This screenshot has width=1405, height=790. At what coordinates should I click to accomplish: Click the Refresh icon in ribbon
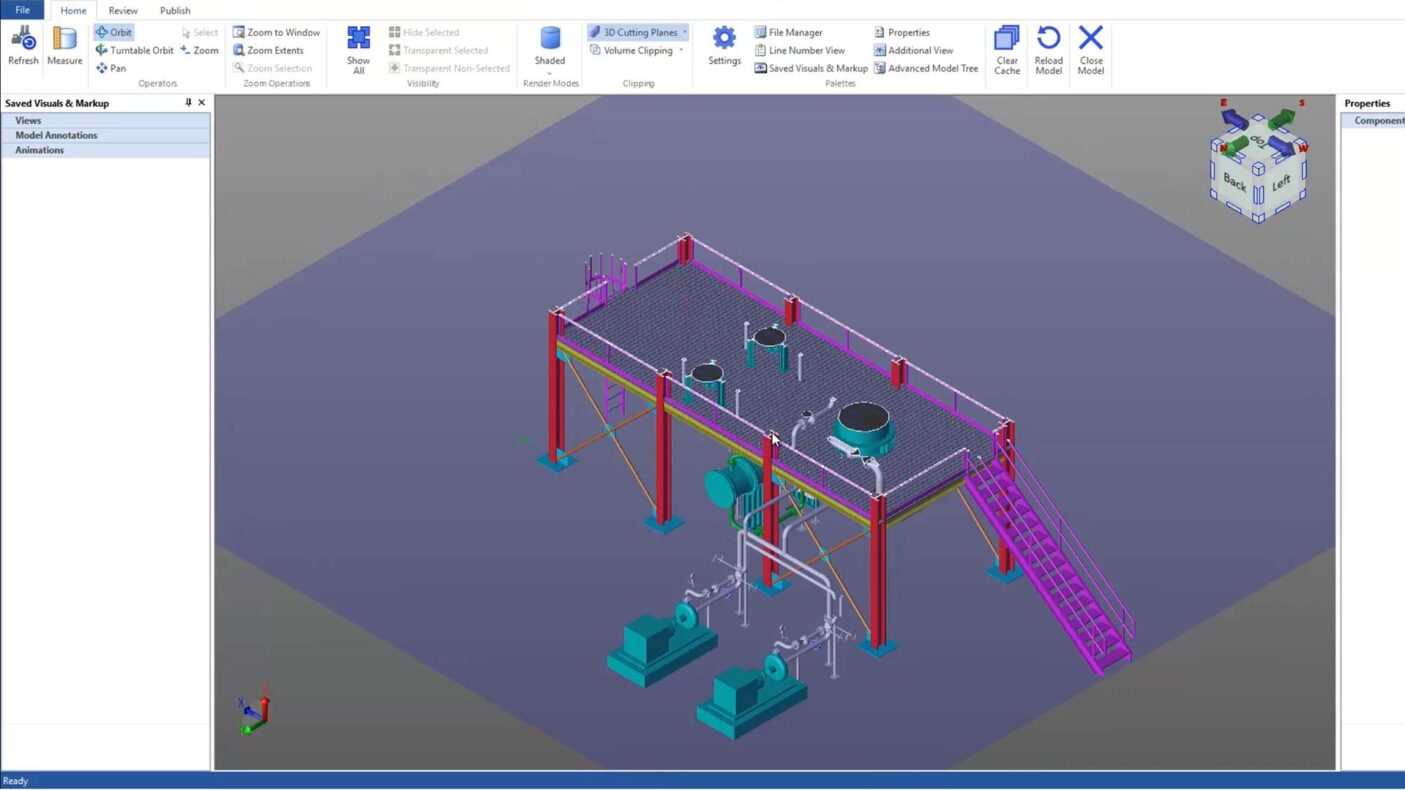23,47
